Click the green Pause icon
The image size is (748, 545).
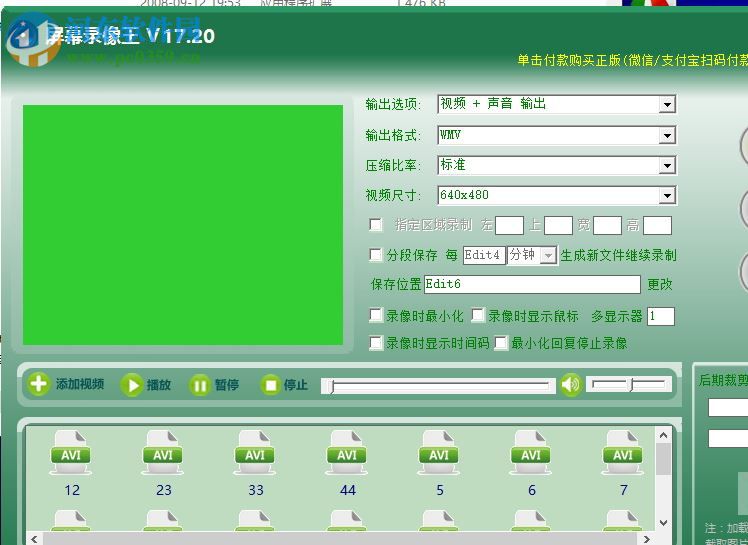click(200, 385)
